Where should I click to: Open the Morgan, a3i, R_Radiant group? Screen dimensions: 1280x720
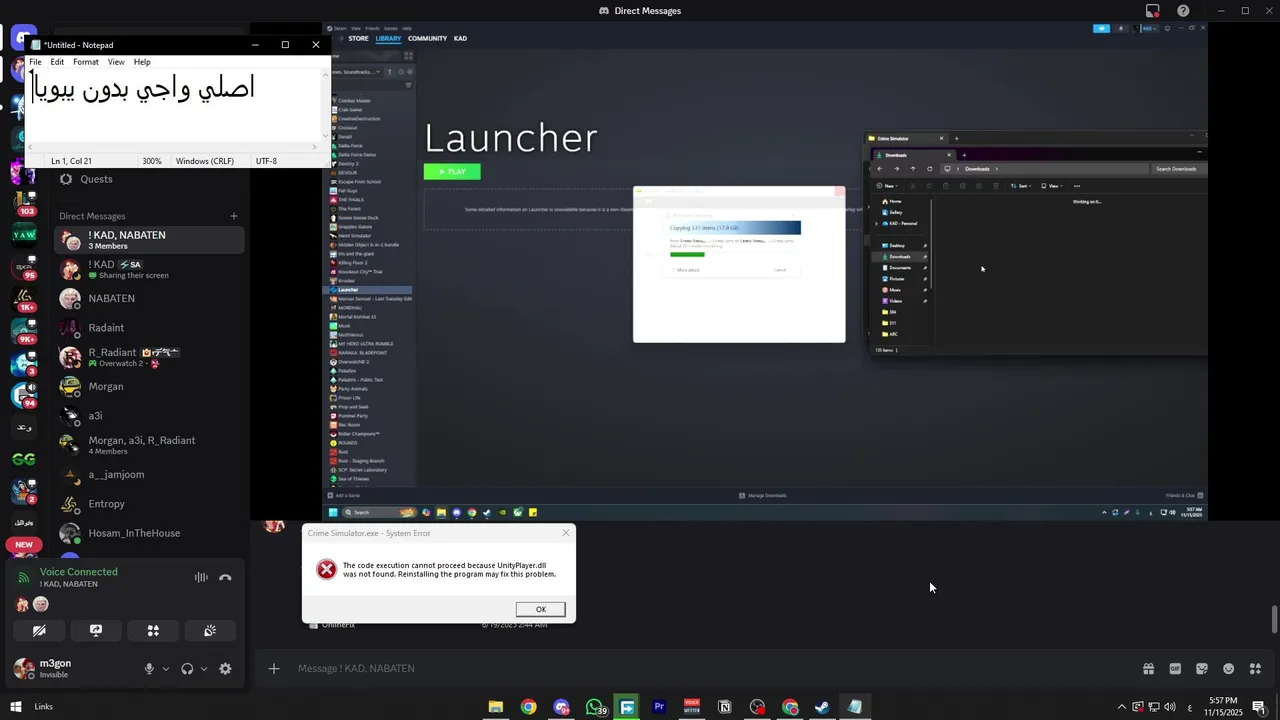click(x=149, y=445)
